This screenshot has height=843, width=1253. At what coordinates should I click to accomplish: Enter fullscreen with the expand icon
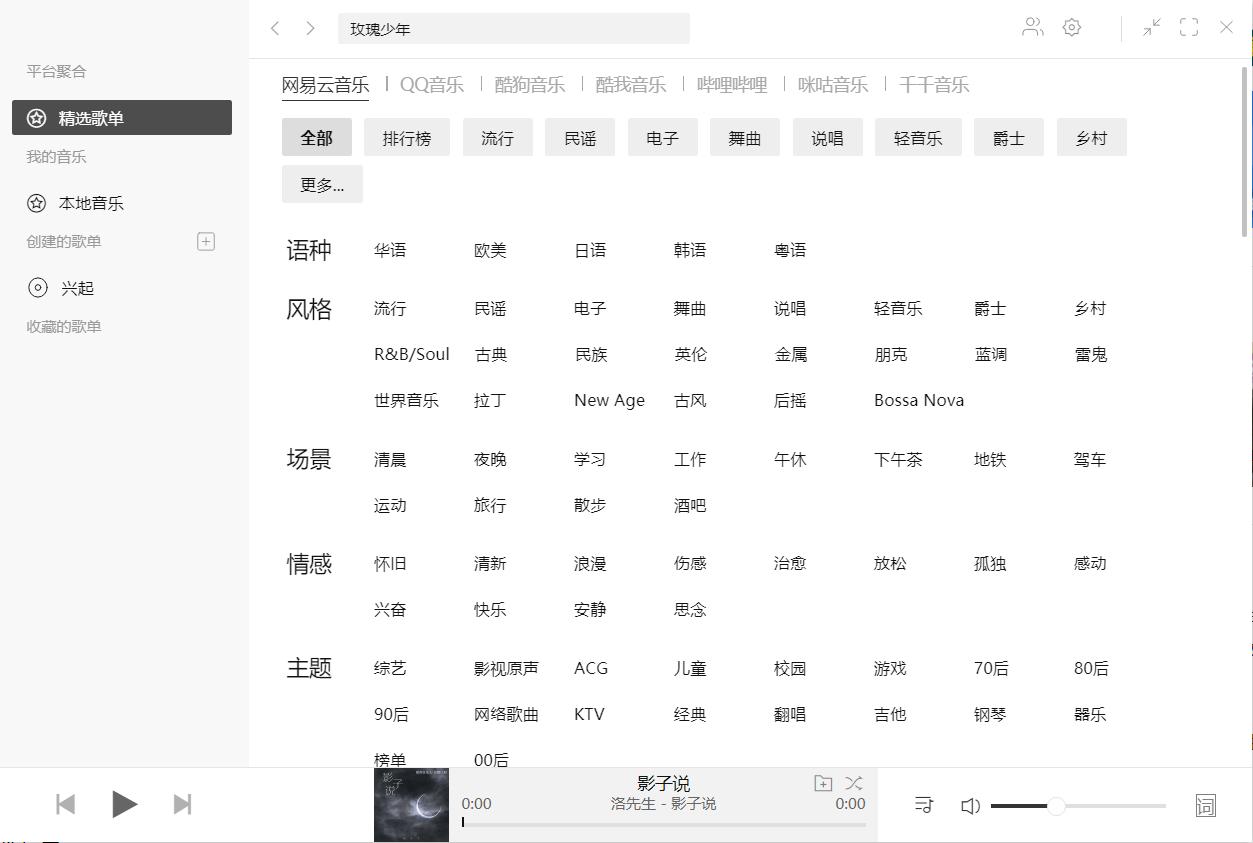(1188, 27)
